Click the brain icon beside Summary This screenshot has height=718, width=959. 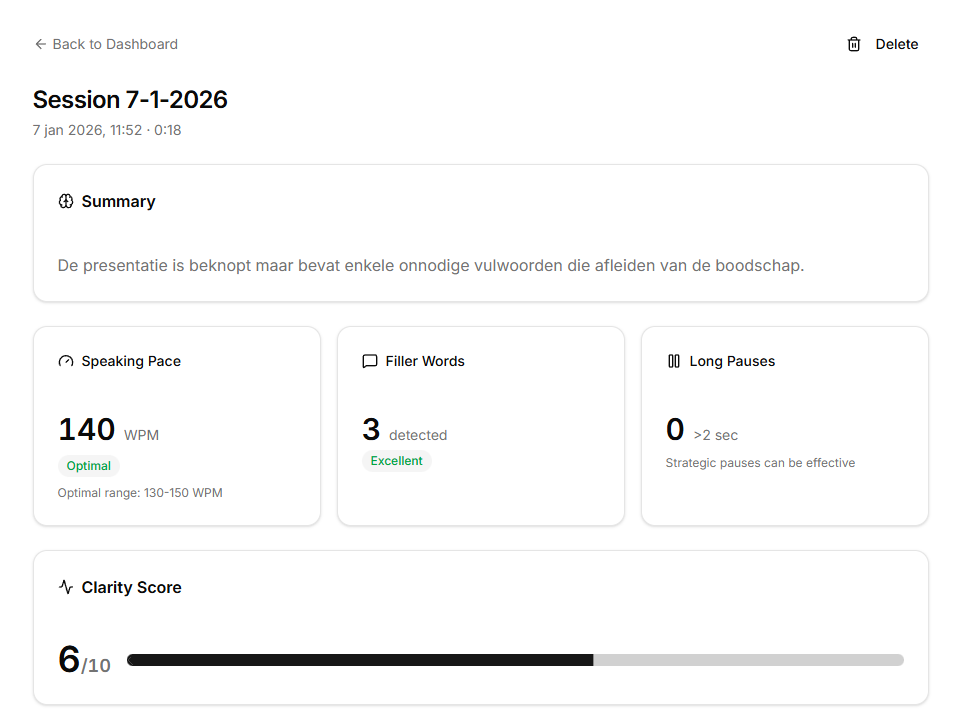point(66,201)
